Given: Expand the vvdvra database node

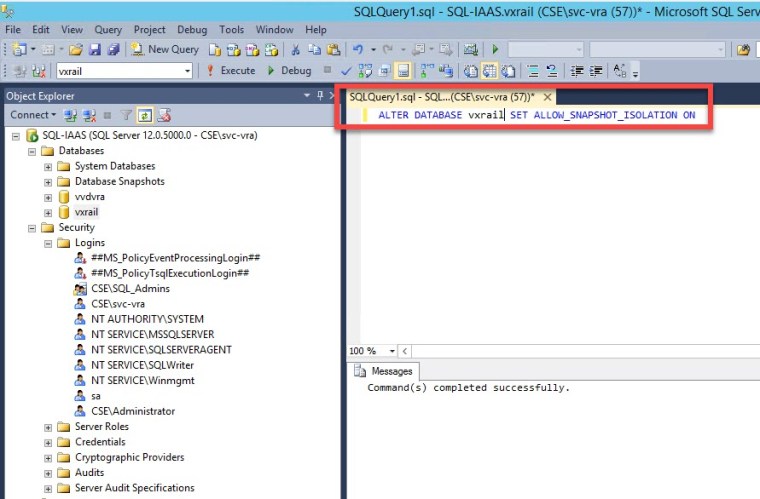Looking at the screenshot, I should coord(48,198).
